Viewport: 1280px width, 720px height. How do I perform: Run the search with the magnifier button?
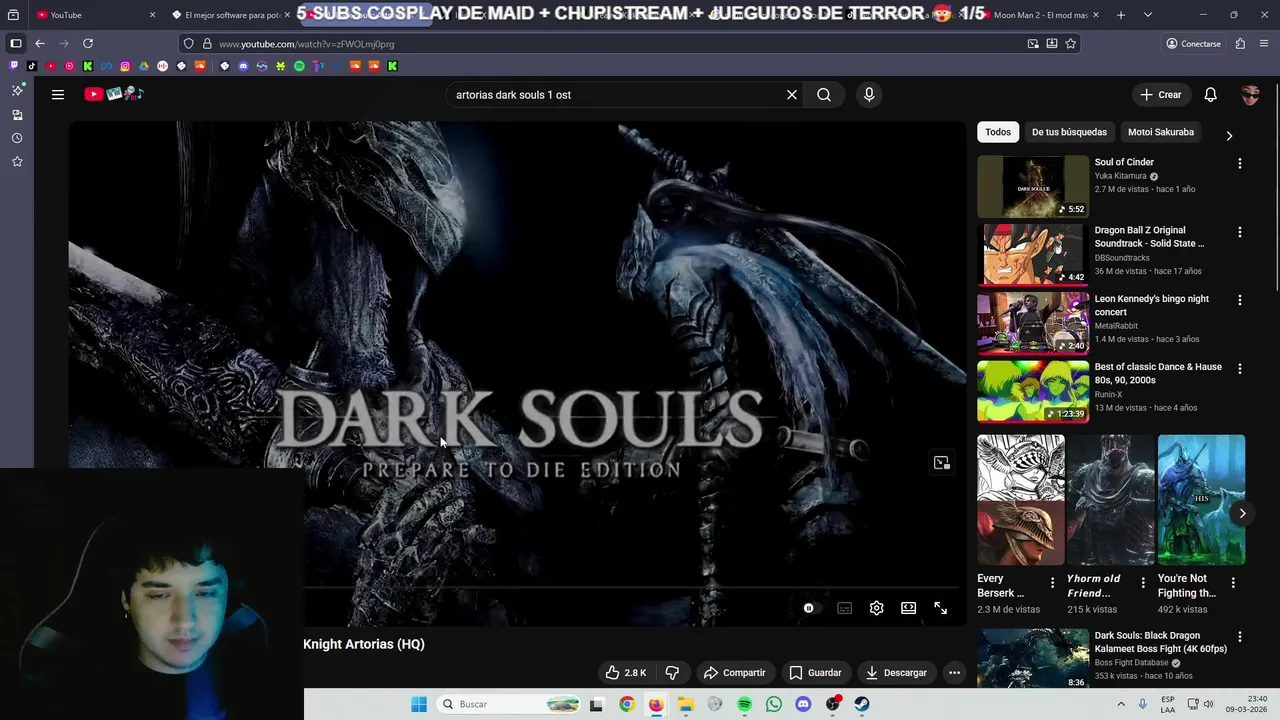[x=824, y=94]
